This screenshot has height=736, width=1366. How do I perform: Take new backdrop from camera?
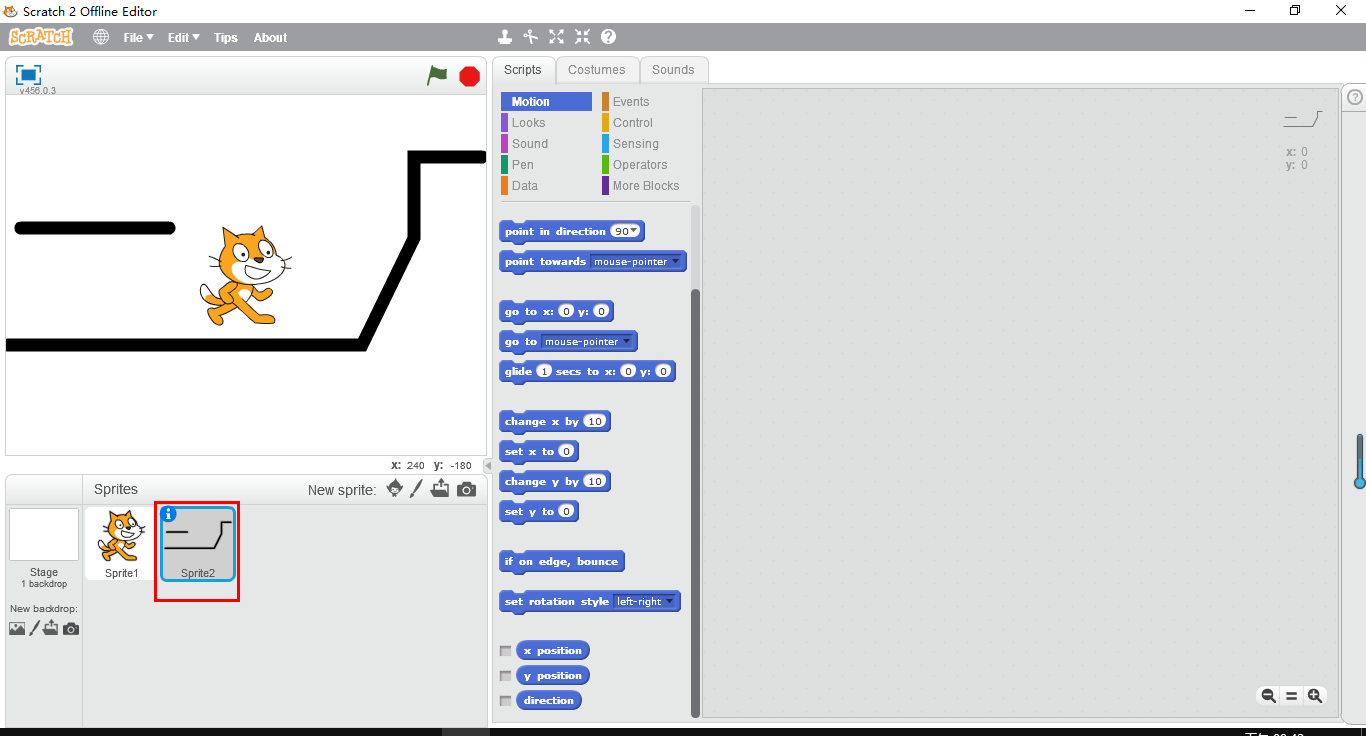tap(71, 629)
